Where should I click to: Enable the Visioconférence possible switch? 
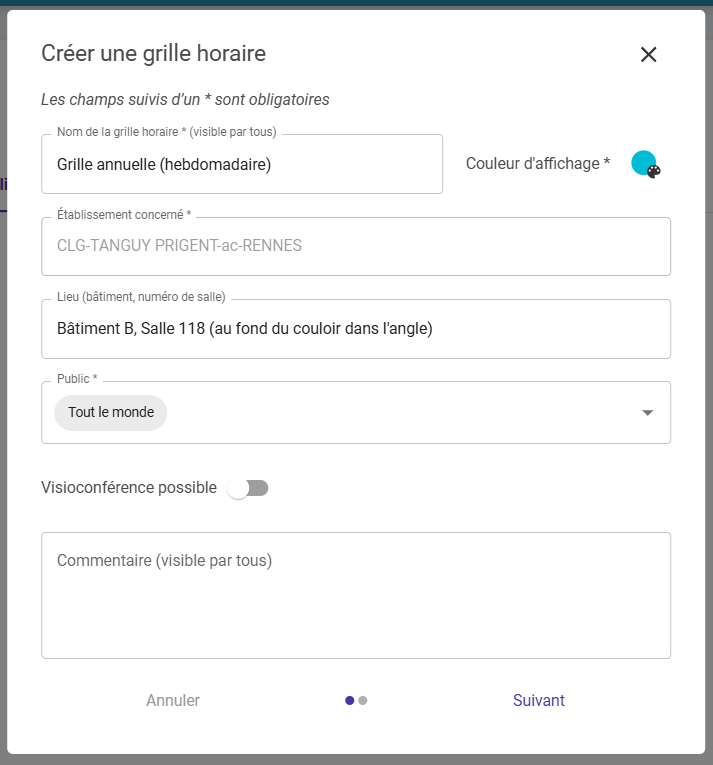(248, 488)
